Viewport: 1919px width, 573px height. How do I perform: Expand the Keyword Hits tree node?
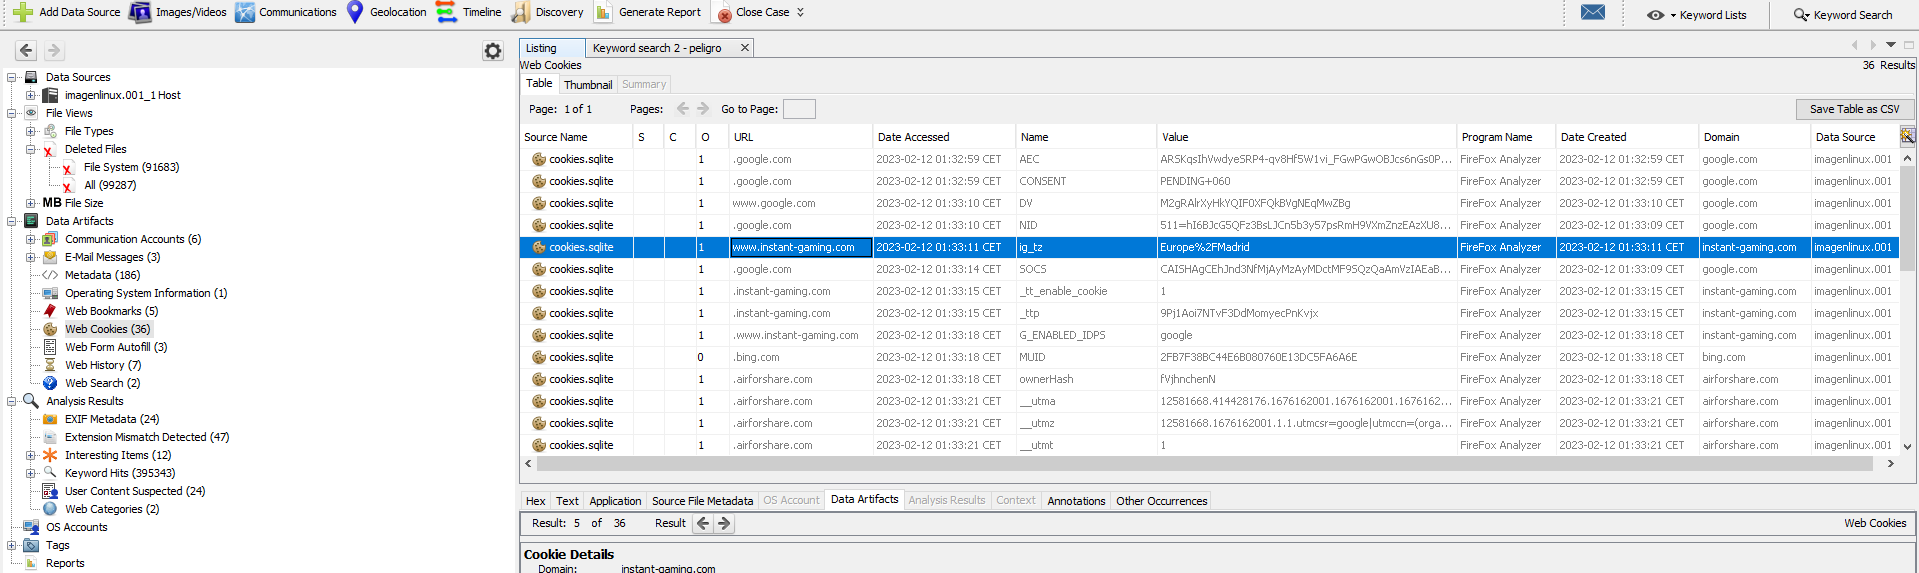31,473
